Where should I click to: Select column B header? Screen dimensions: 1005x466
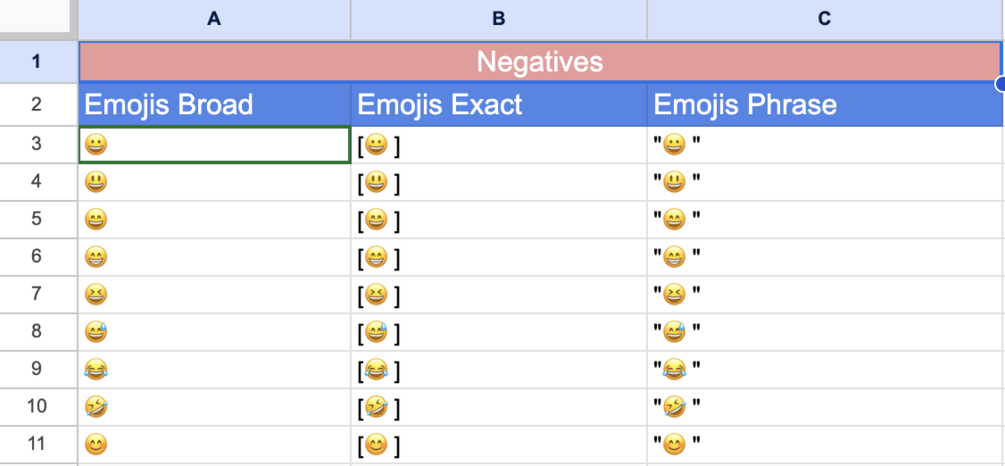498,18
